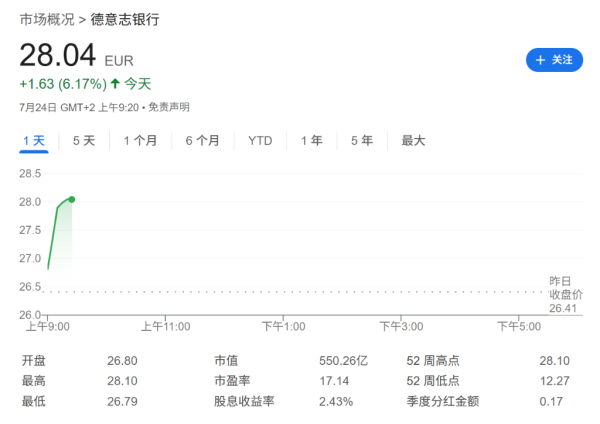600x424 pixels.
Task: Click the 下午3:00 axis label
Action: (401, 326)
